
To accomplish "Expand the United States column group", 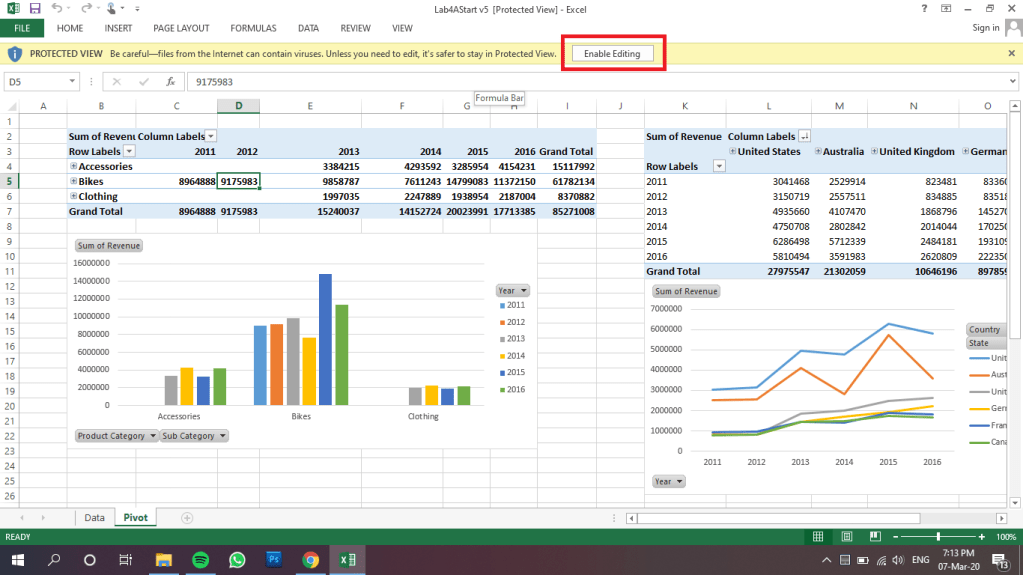I will tap(733, 151).
